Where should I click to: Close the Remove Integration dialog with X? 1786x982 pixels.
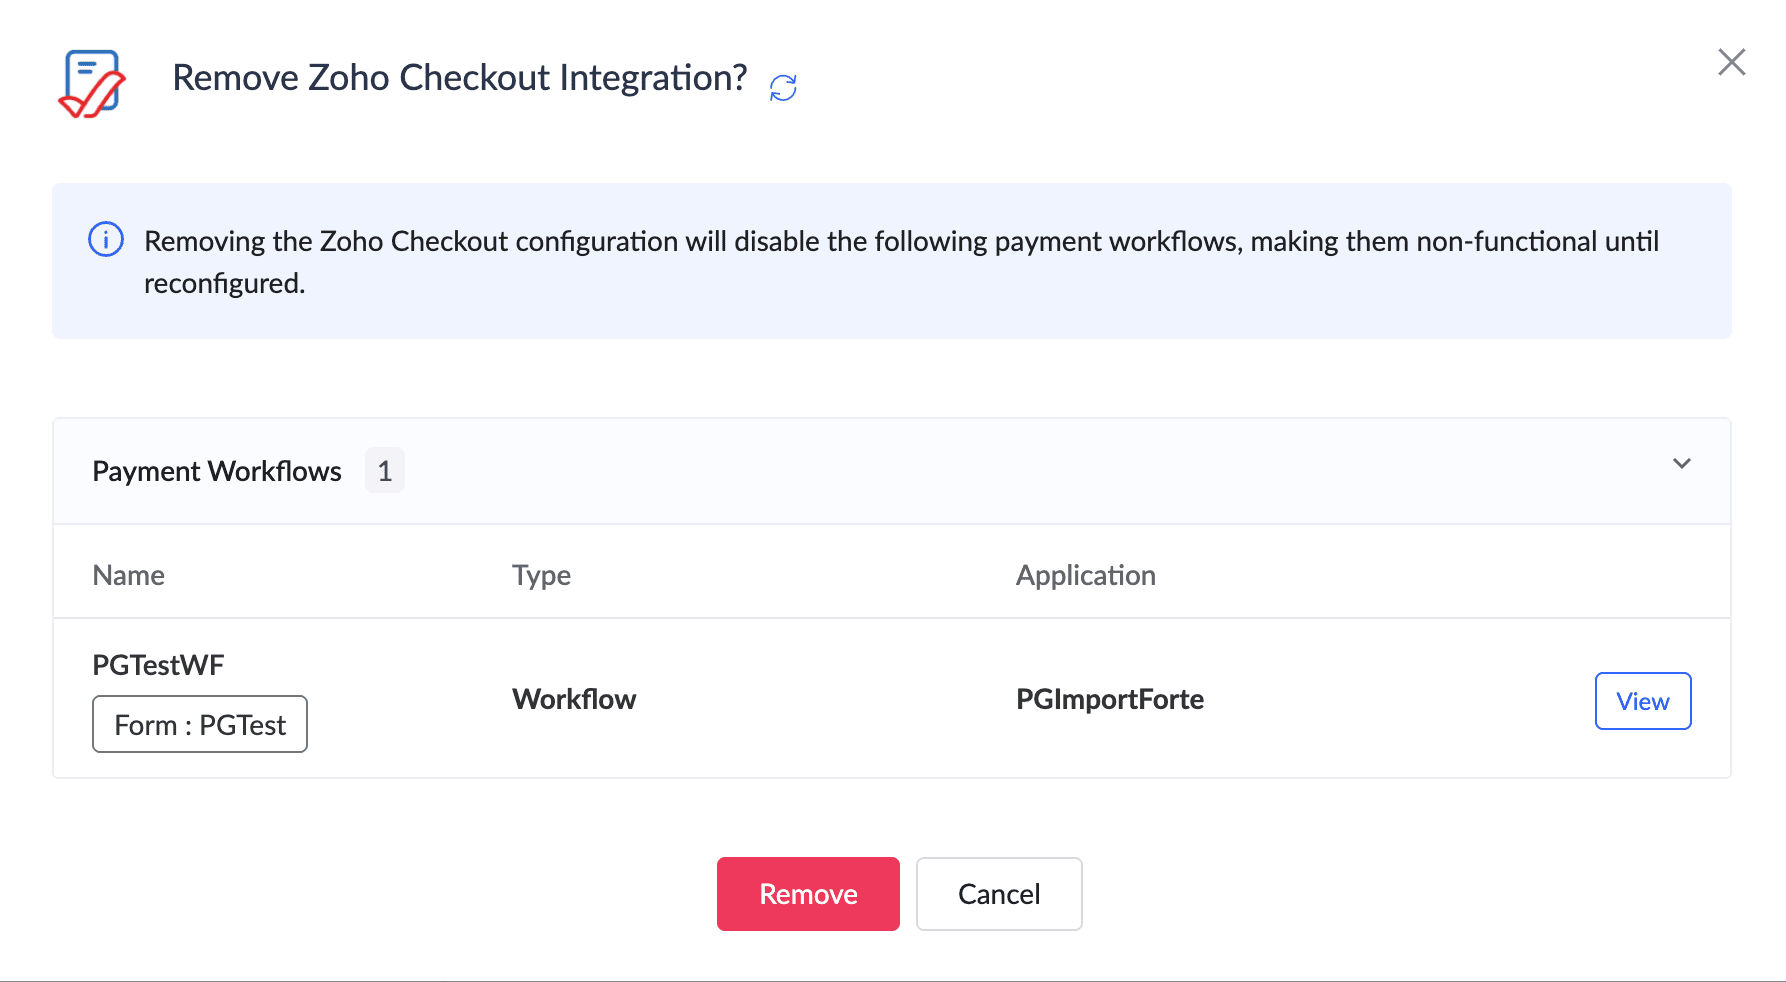(1731, 62)
